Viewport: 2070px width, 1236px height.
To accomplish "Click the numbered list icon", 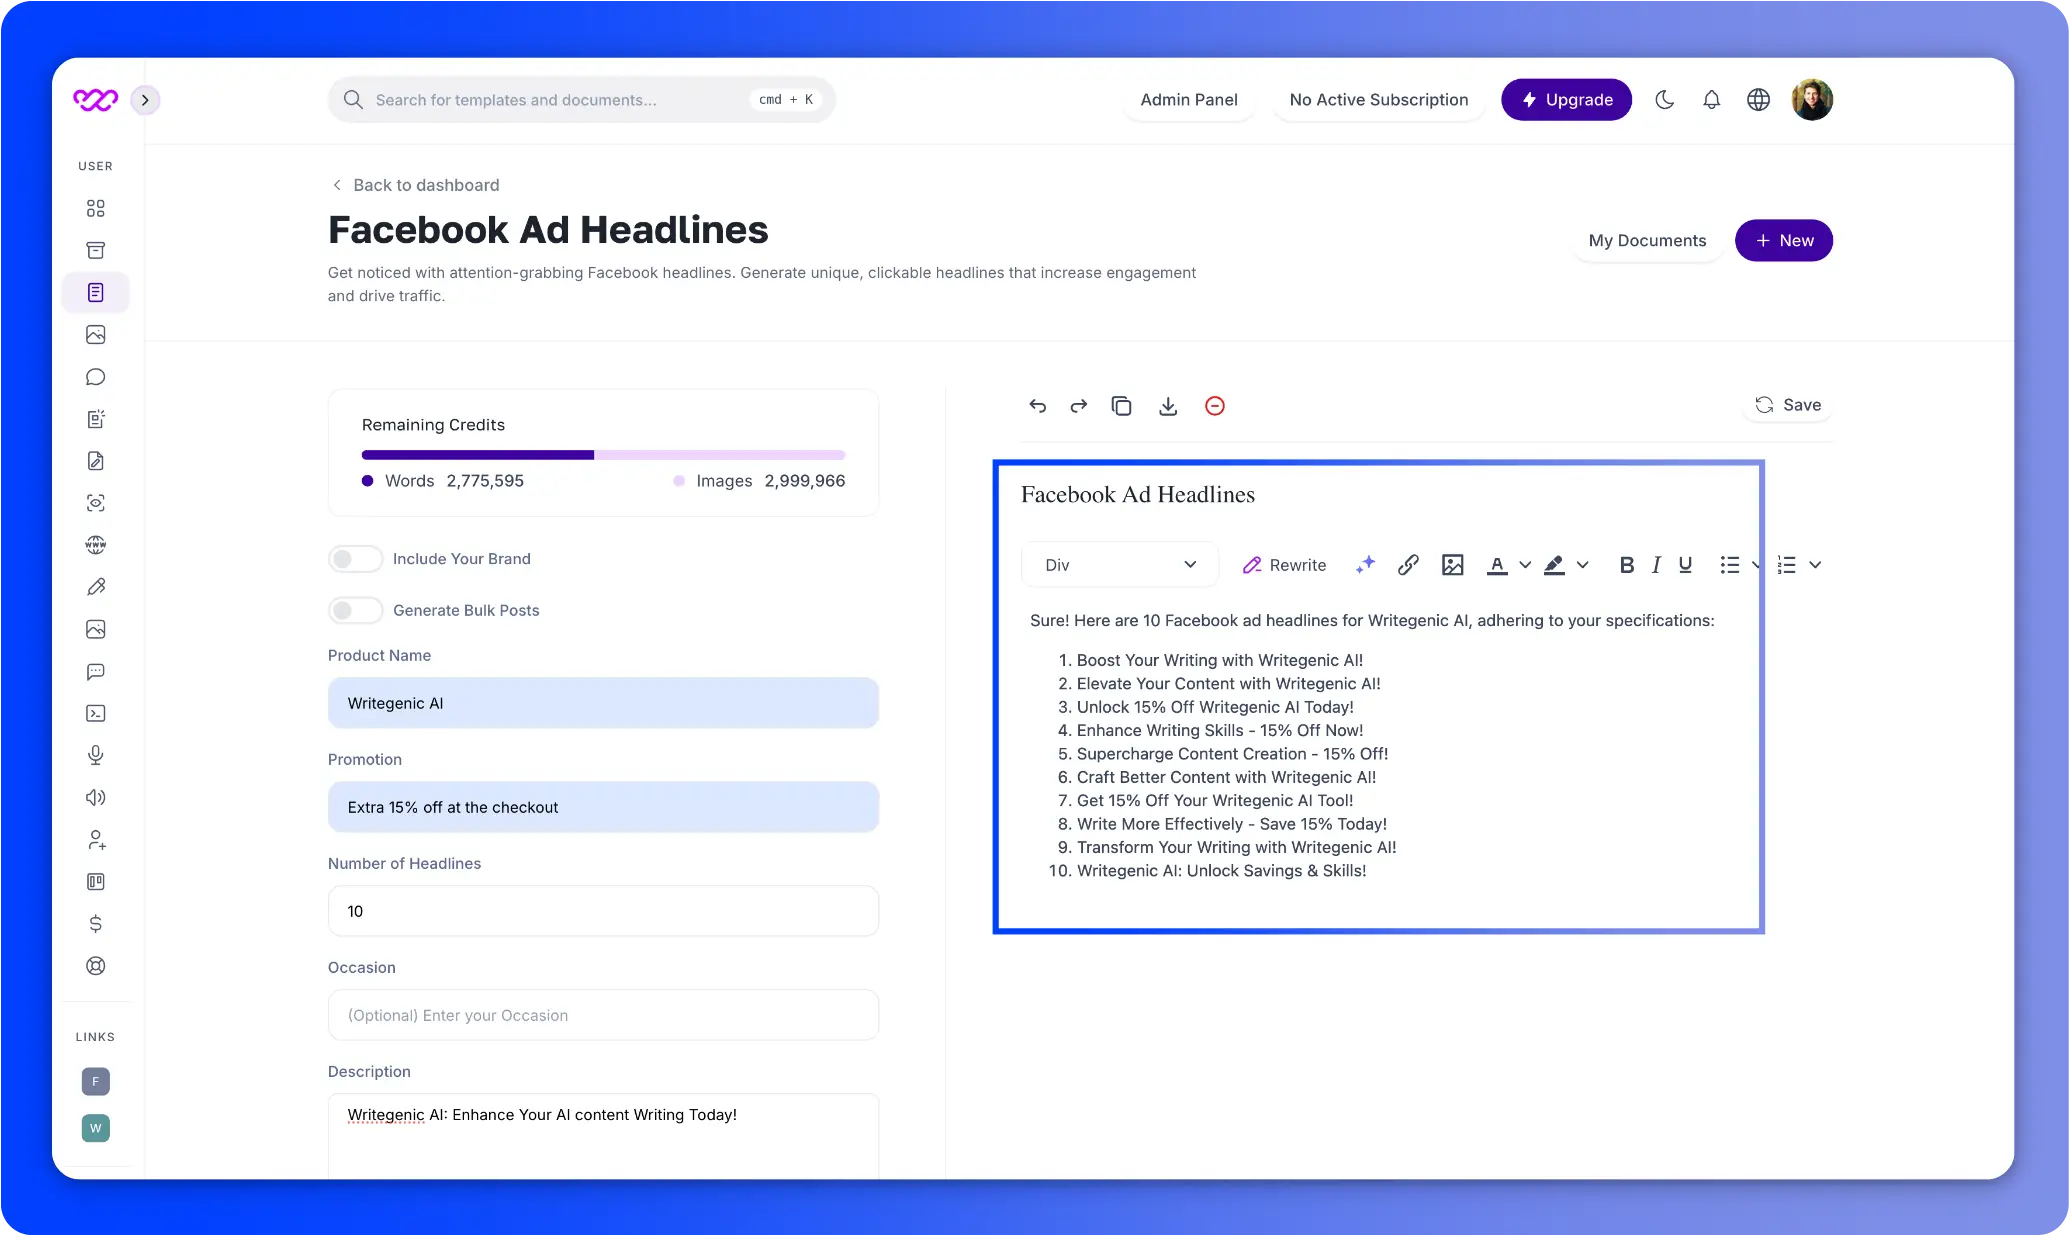I will (x=1786, y=565).
